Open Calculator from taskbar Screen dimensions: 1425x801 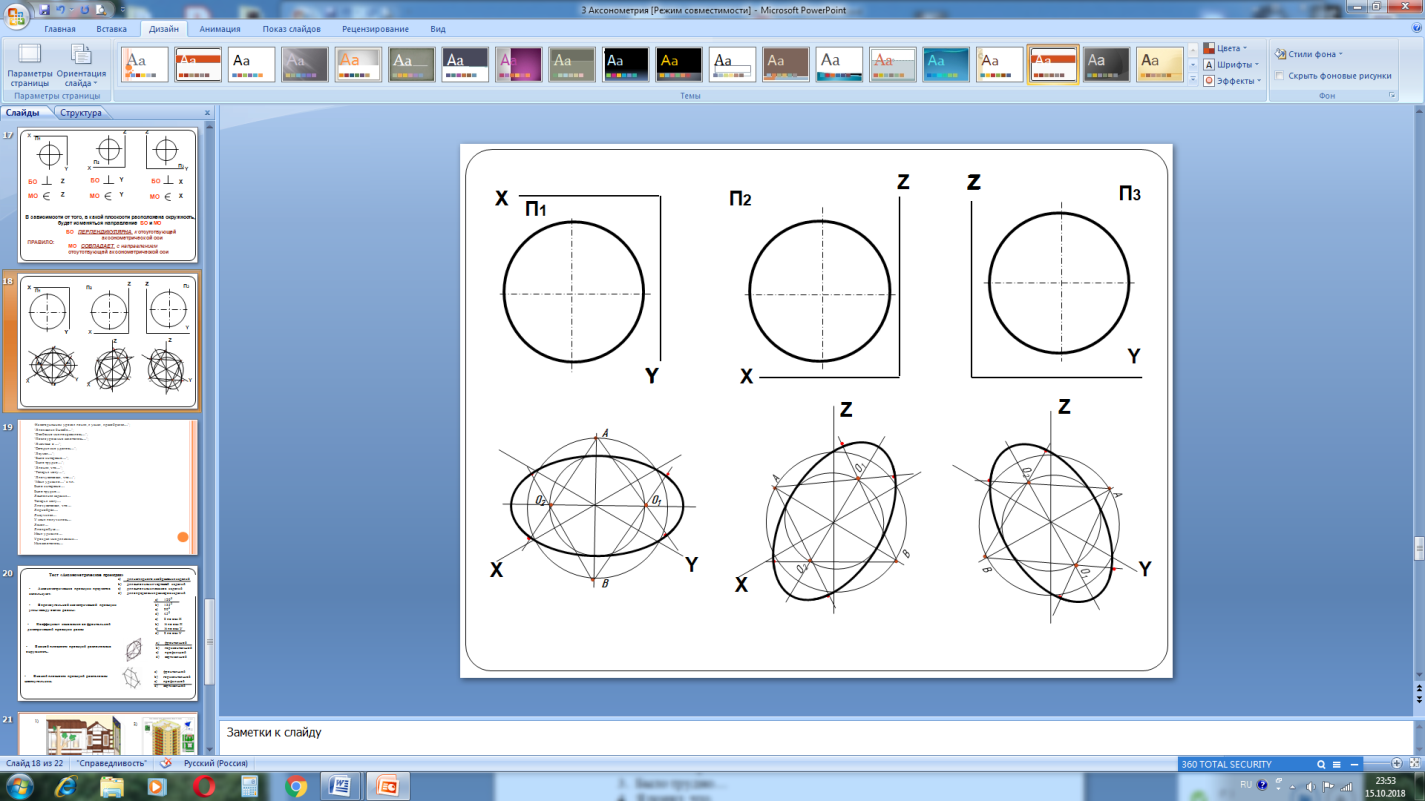(x=250, y=786)
